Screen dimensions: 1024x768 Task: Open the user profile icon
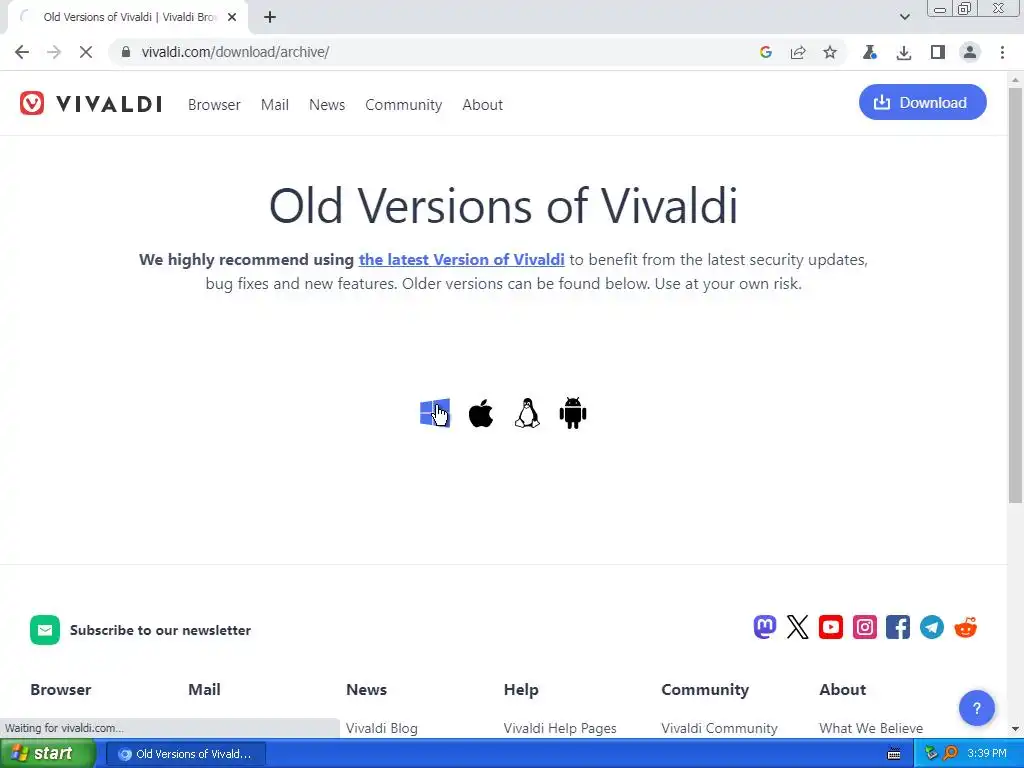(x=970, y=52)
